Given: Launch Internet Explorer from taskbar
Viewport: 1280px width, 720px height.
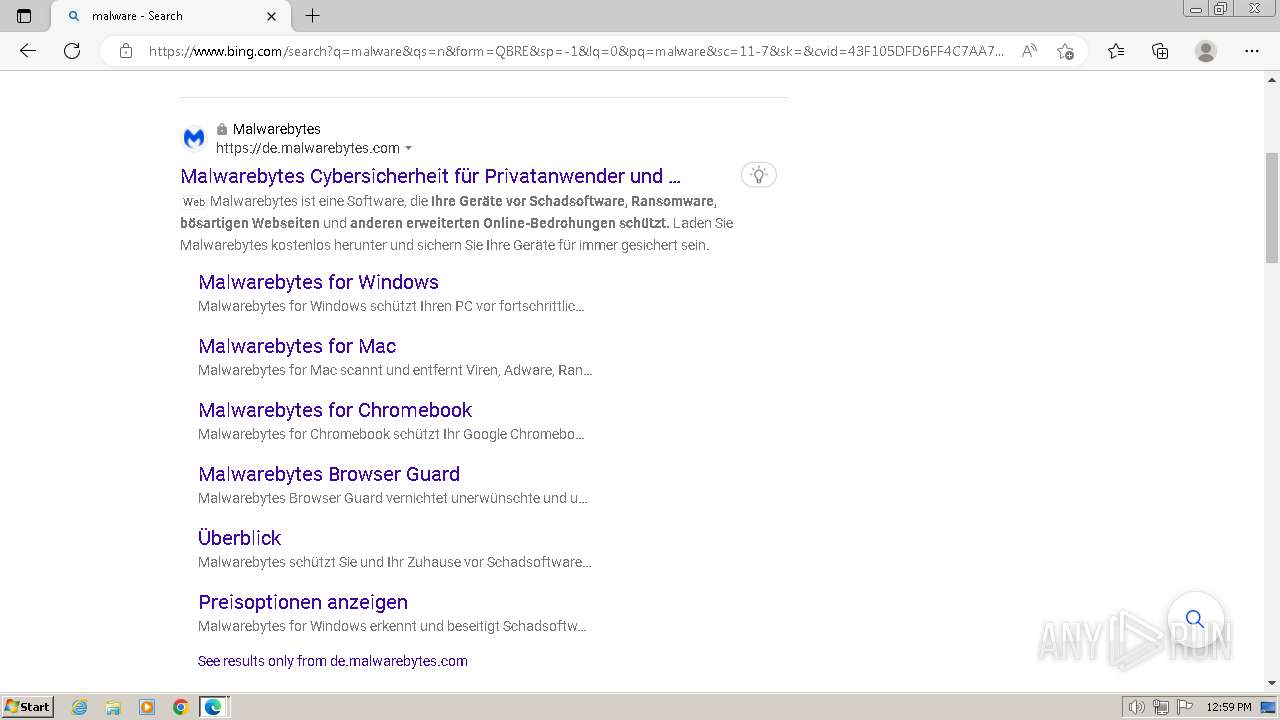Looking at the screenshot, I should [x=80, y=707].
